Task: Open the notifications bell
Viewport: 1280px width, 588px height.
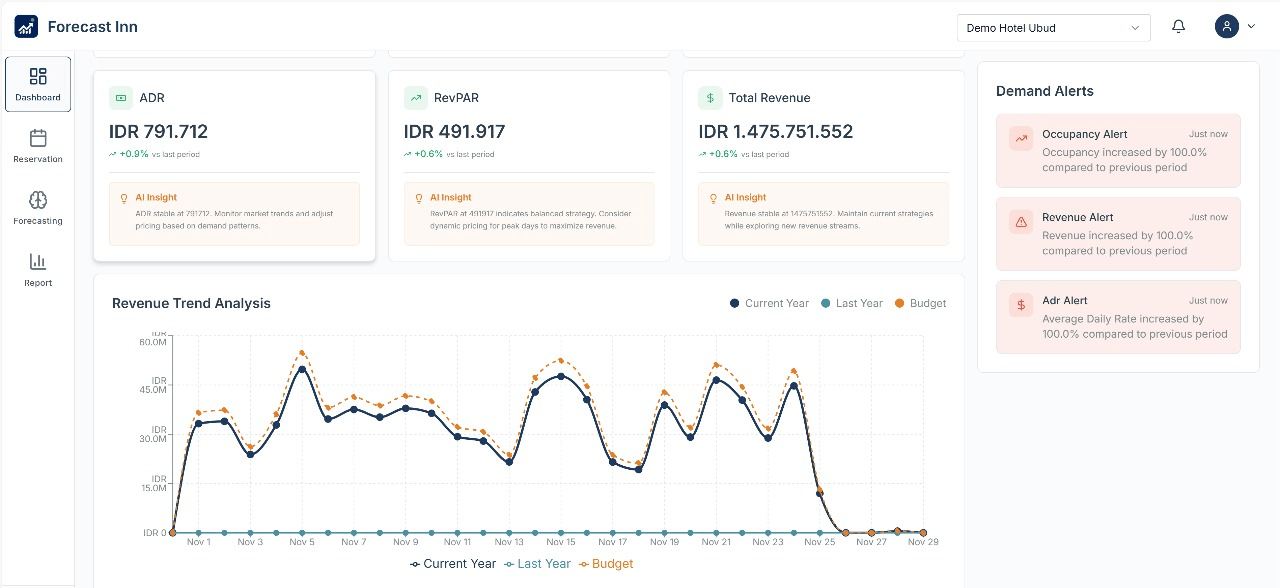Action: (1178, 27)
